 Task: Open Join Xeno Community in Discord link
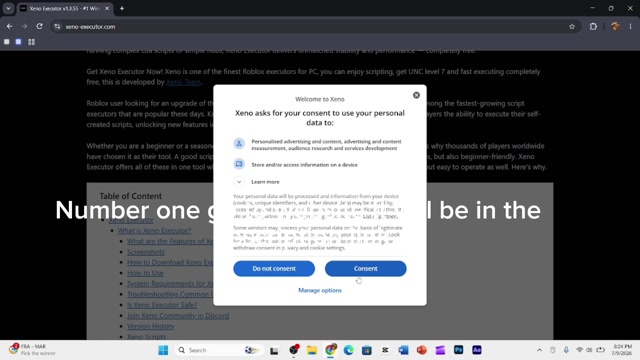[x=178, y=316]
